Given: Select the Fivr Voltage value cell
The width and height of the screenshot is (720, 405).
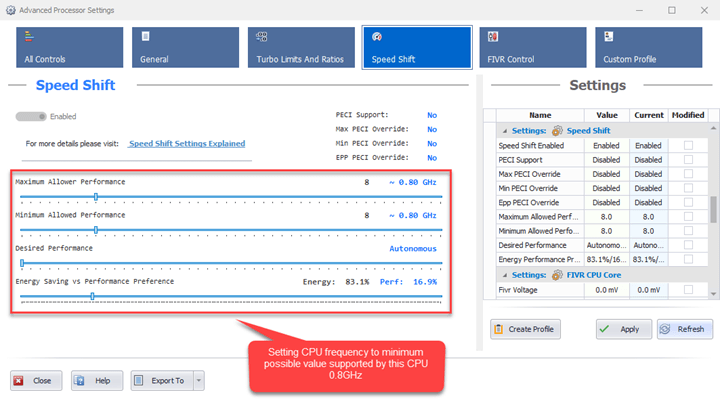Looking at the screenshot, I should (x=607, y=290).
